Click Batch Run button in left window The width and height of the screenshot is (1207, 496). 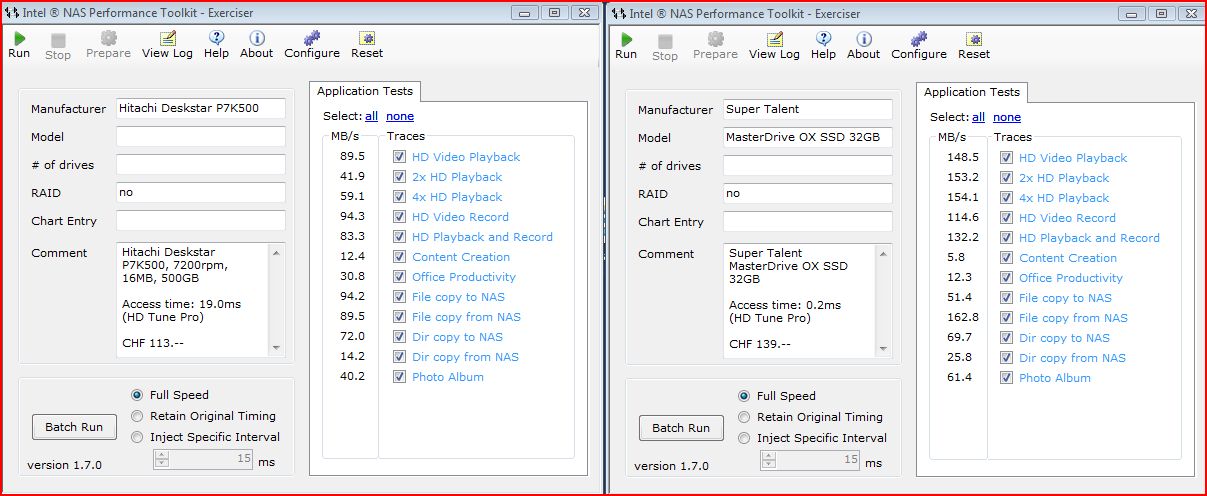(74, 427)
